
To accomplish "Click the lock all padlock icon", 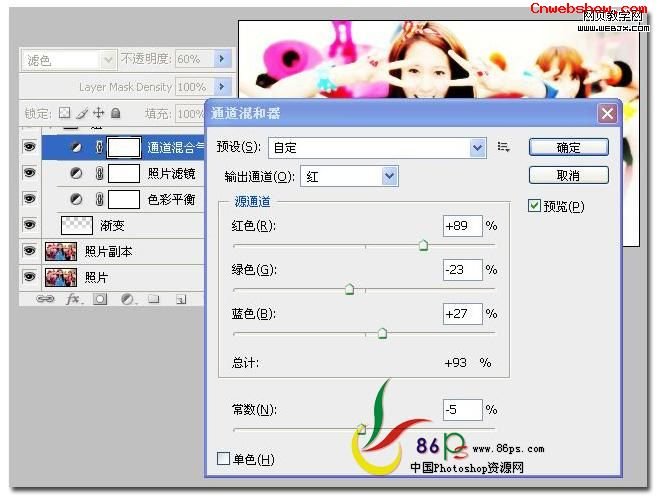I will tap(116, 114).
